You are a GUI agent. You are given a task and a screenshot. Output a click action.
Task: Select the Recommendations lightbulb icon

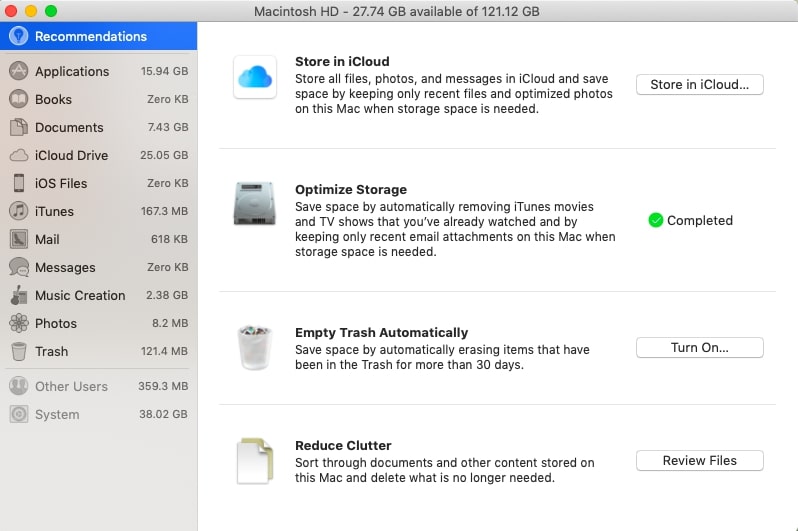[x=19, y=36]
